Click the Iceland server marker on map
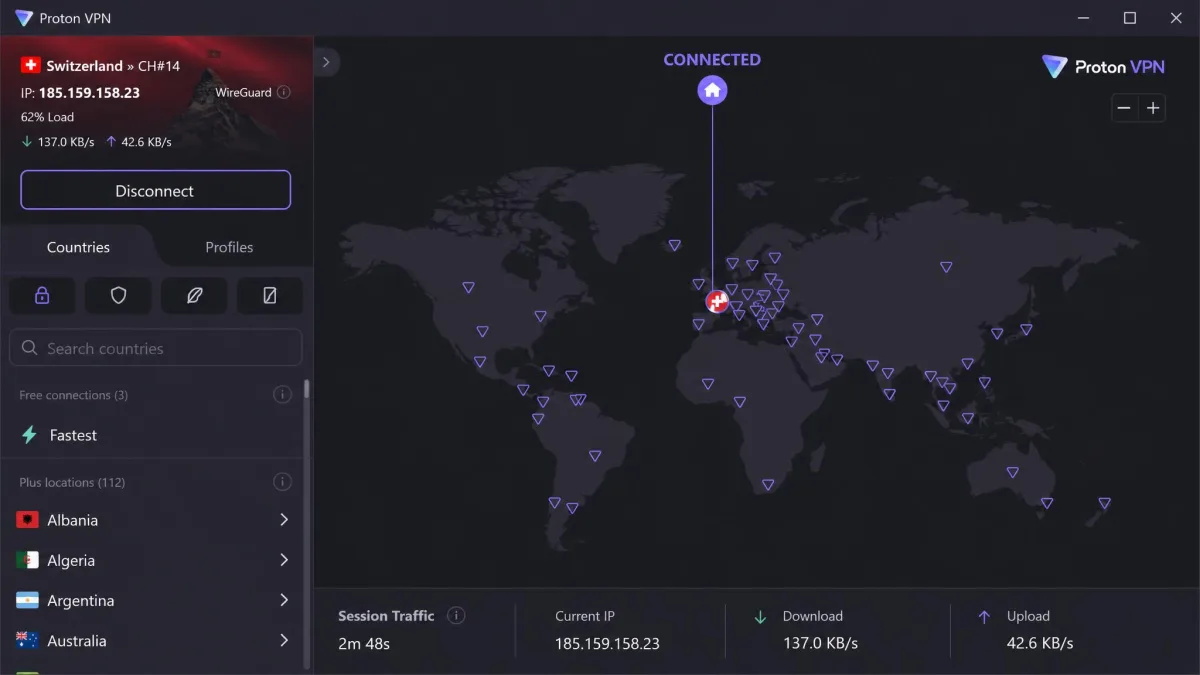 tap(674, 245)
